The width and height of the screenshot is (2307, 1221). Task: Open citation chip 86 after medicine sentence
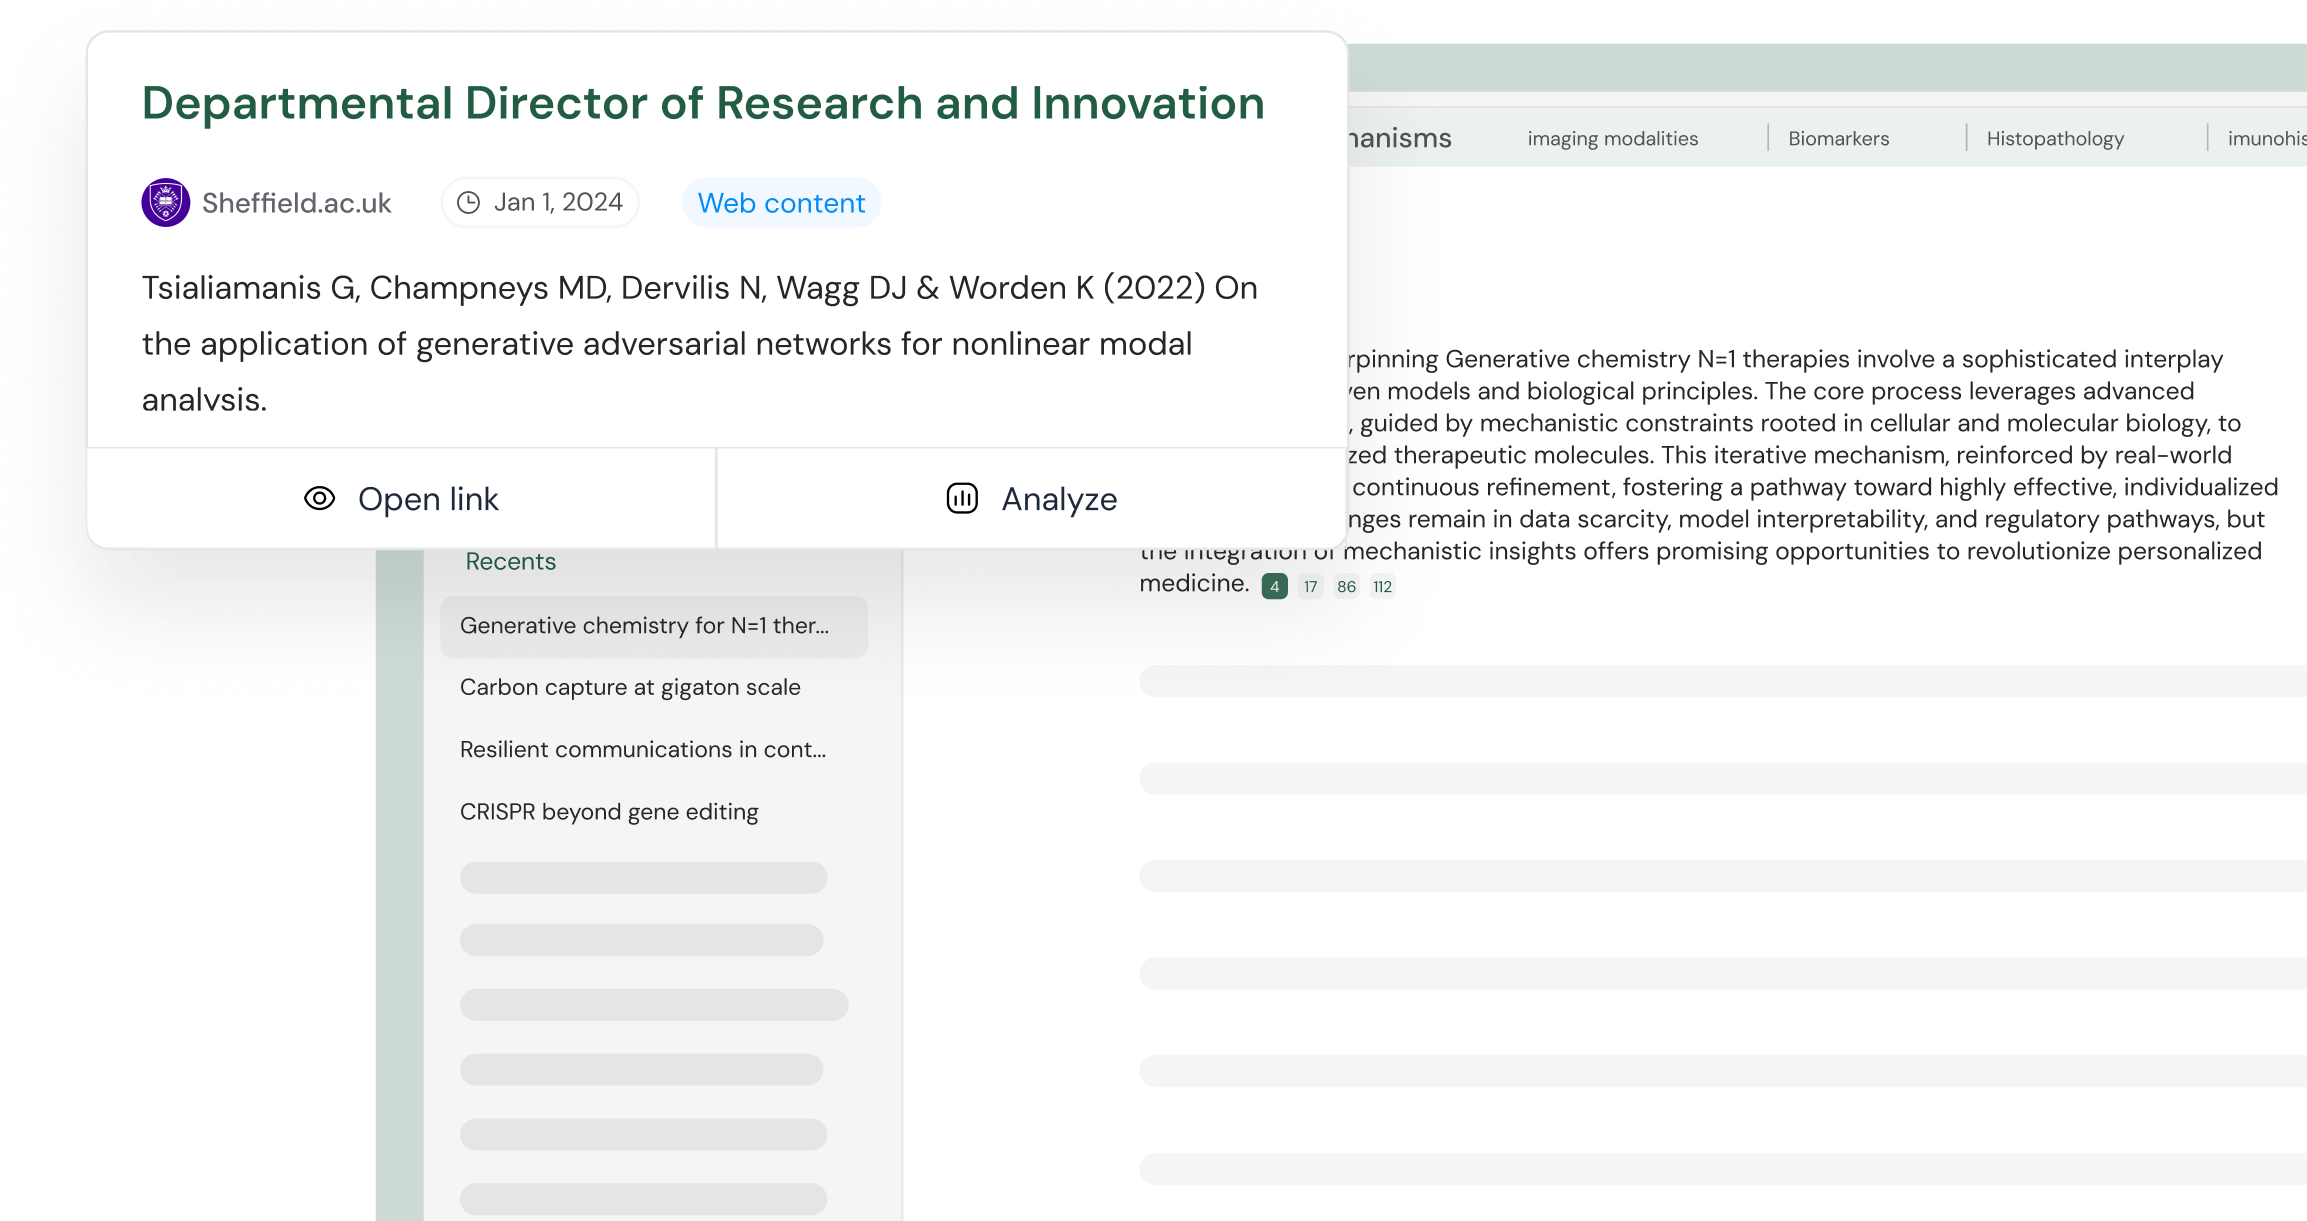(1346, 586)
